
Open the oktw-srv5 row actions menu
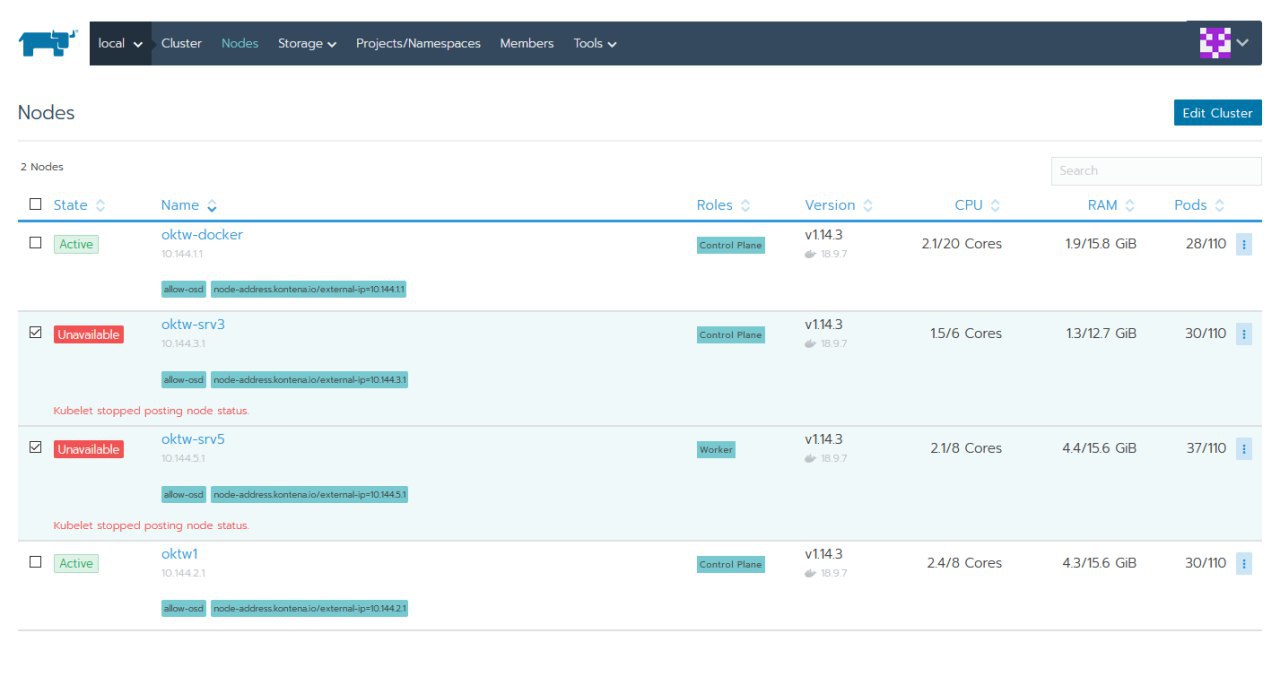click(1244, 449)
